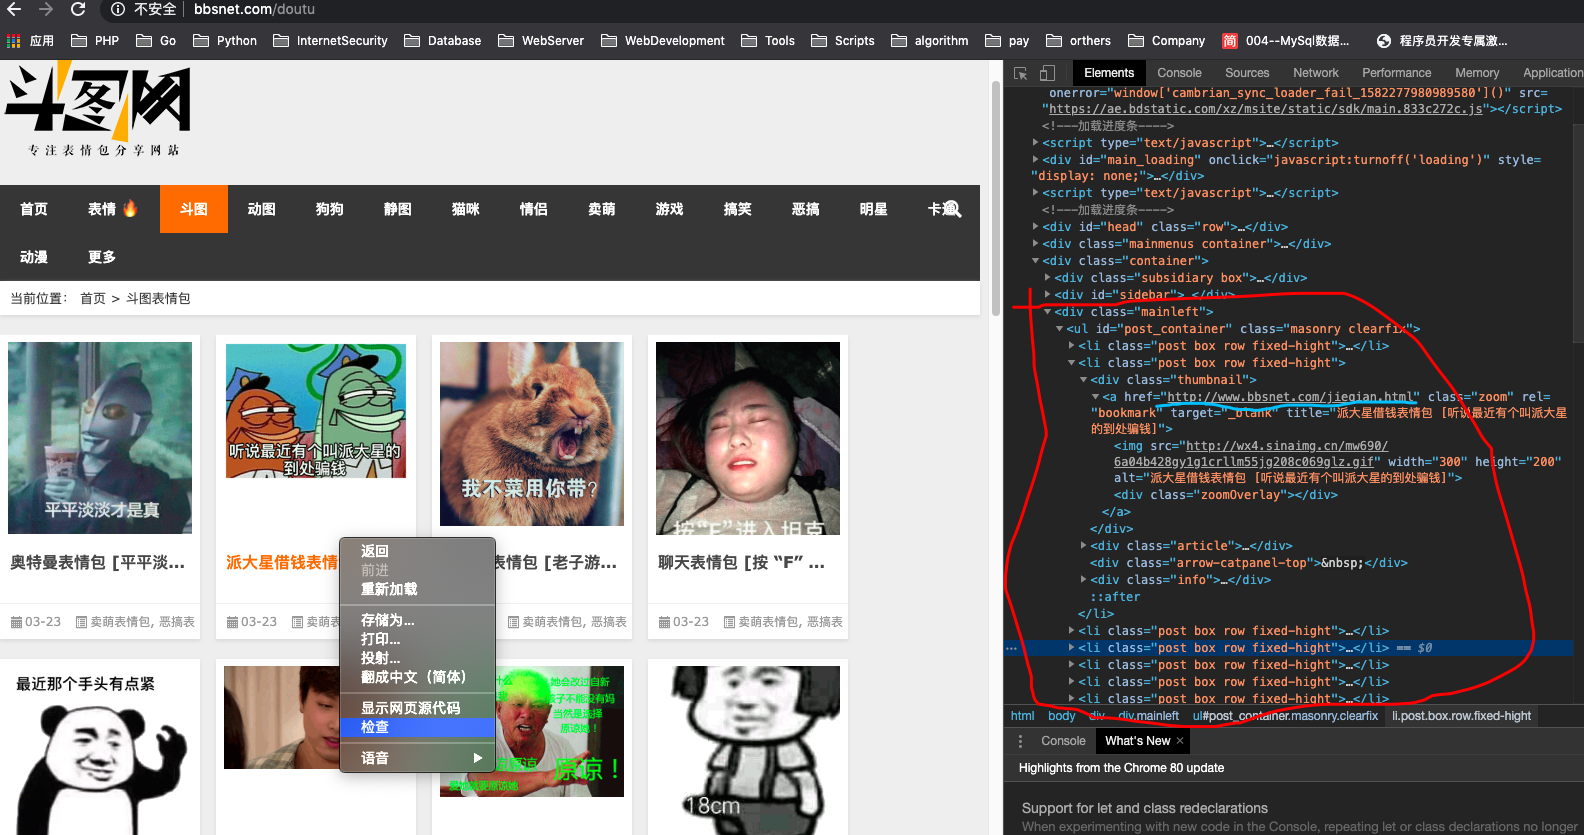
Task: Click the site info insecure icon
Action: (x=118, y=9)
